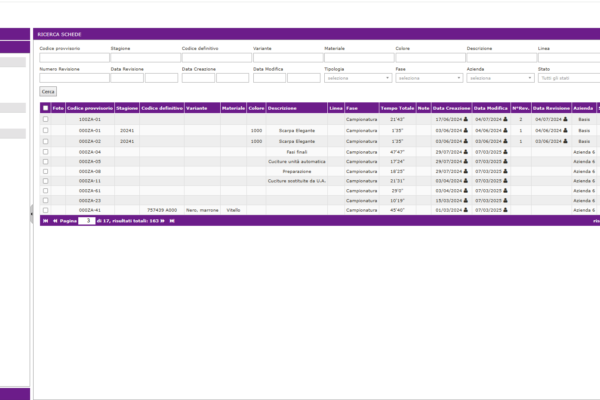The width and height of the screenshot is (600, 400).
Task: Check the row for 100ZA-01
Action: (x=45, y=119)
